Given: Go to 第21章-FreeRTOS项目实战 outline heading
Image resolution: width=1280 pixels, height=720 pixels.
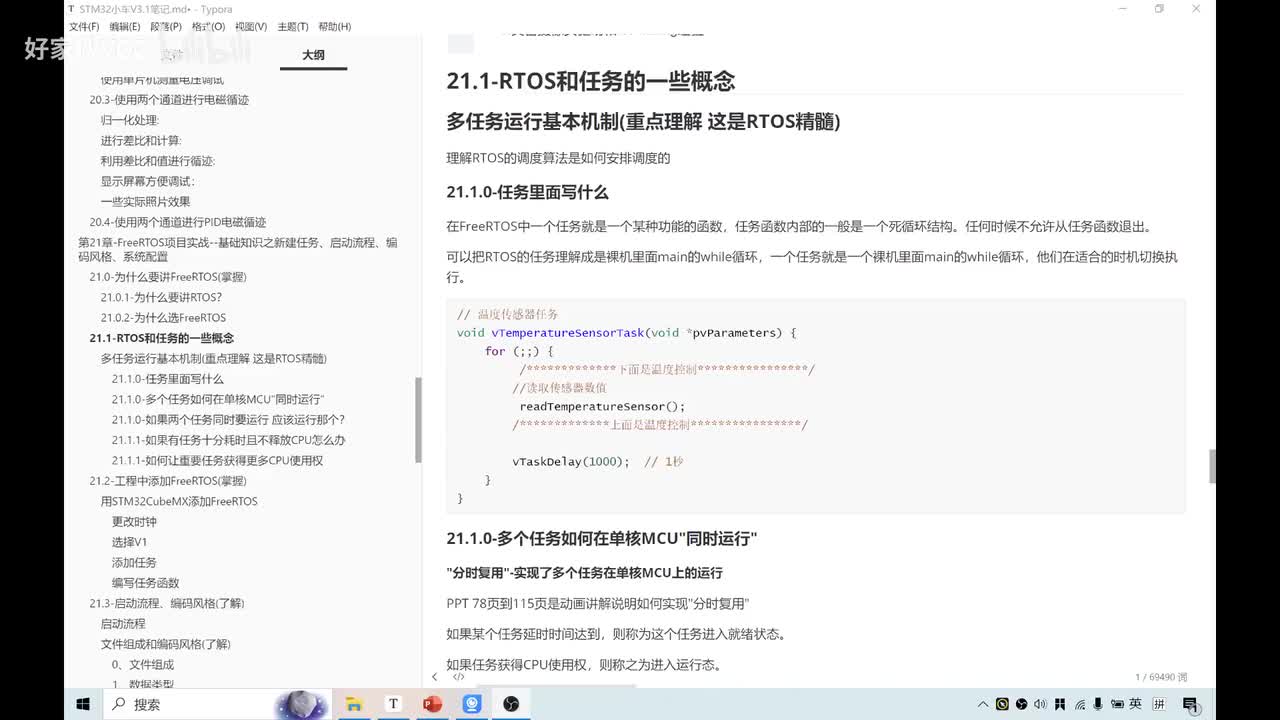Looking at the screenshot, I should point(238,249).
